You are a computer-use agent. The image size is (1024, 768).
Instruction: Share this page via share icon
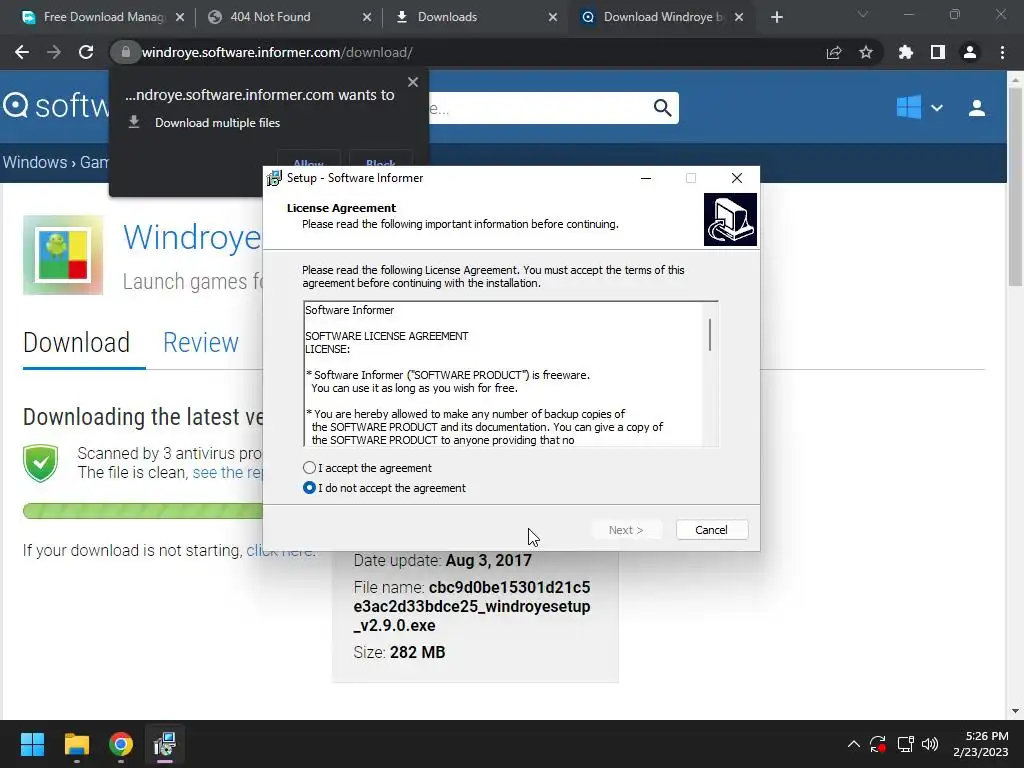[833, 52]
